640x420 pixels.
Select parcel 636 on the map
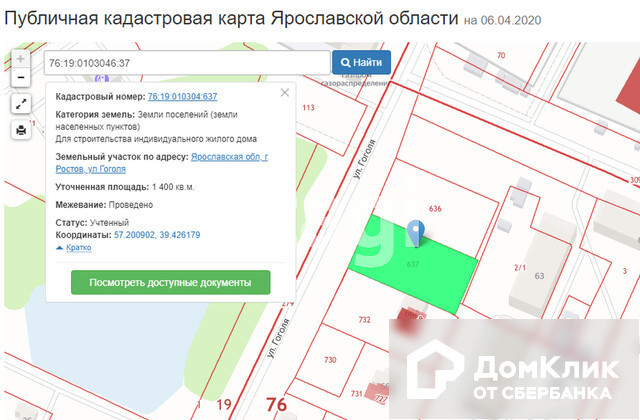coord(436,209)
